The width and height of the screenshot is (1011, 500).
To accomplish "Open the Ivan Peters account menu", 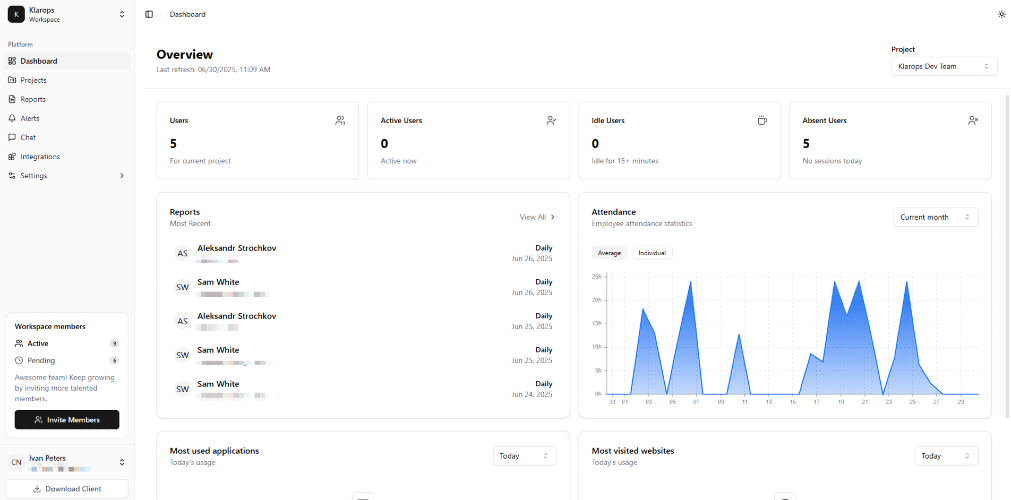I will (x=67, y=463).
